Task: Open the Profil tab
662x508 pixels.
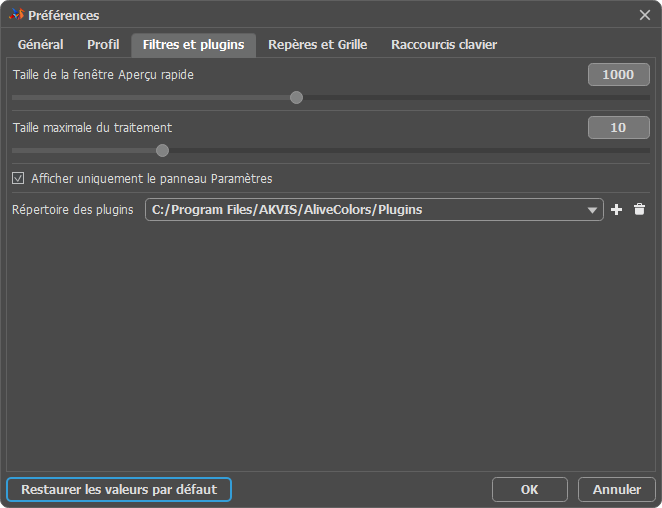Action: [x=103, y=45]
